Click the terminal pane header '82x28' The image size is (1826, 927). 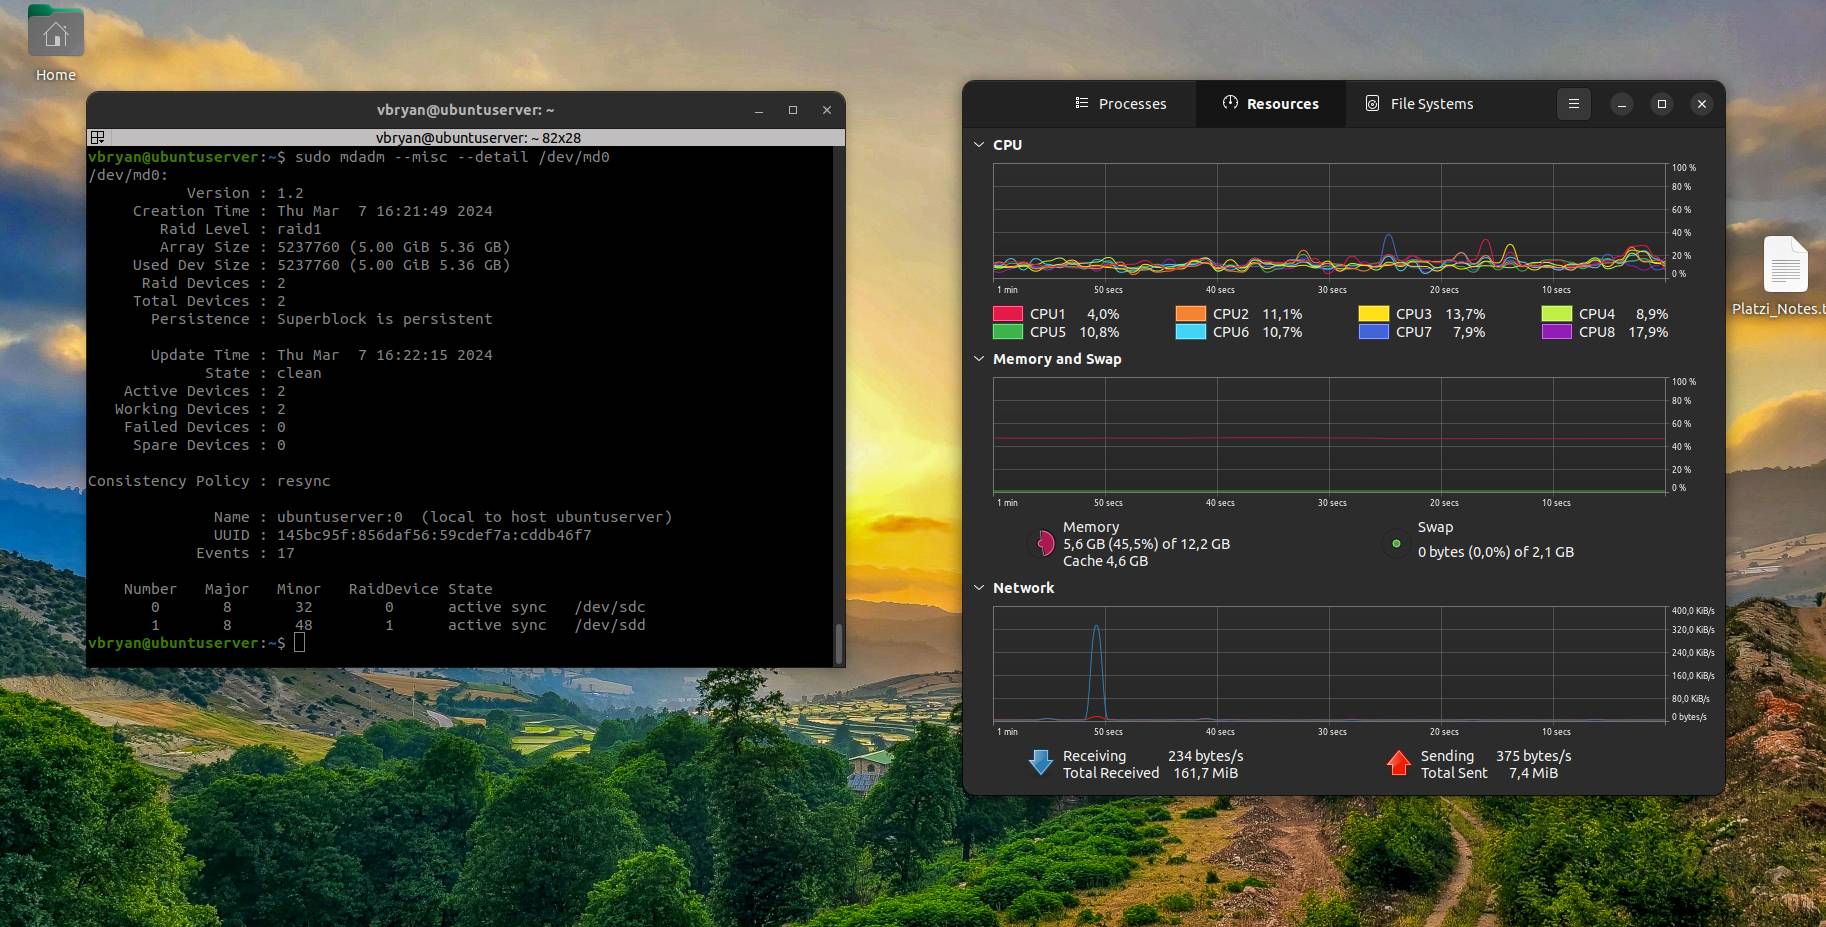click(478, 138)
